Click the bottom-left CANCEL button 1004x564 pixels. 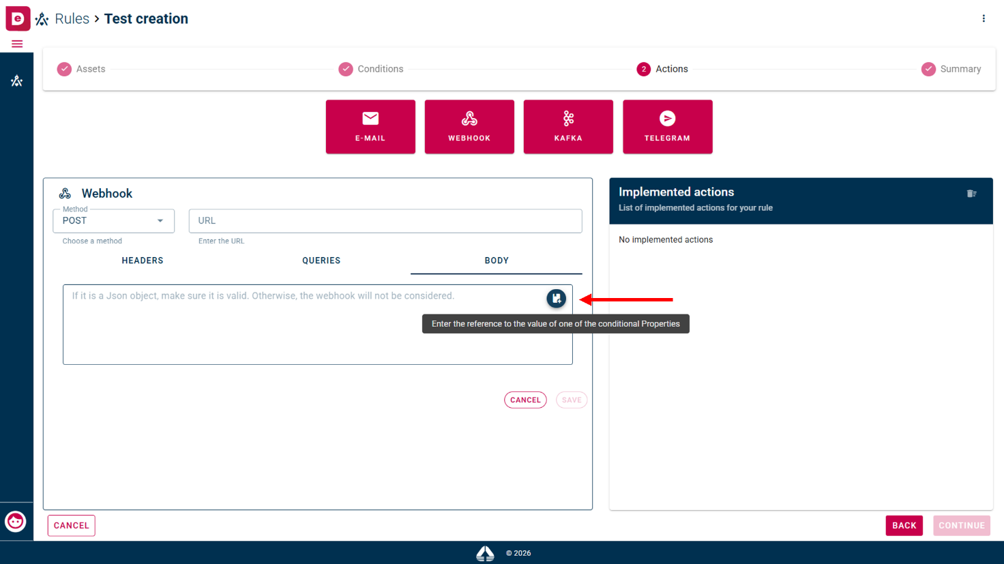pos(71,526)
